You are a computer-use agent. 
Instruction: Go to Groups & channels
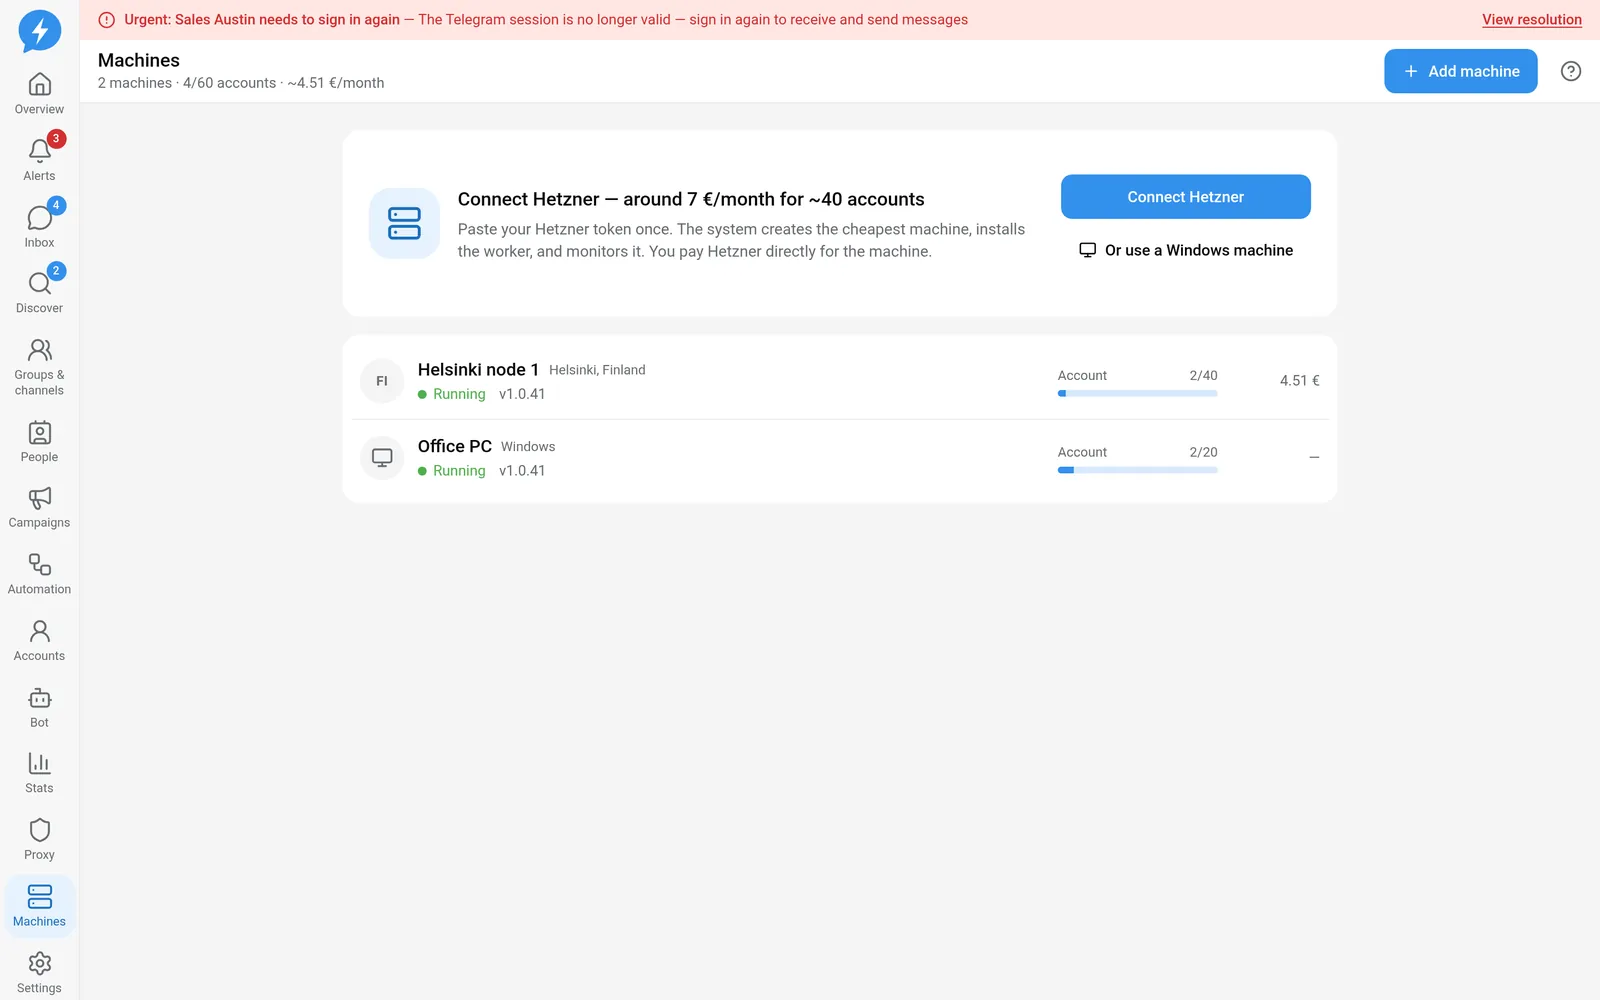click(40, 367)
